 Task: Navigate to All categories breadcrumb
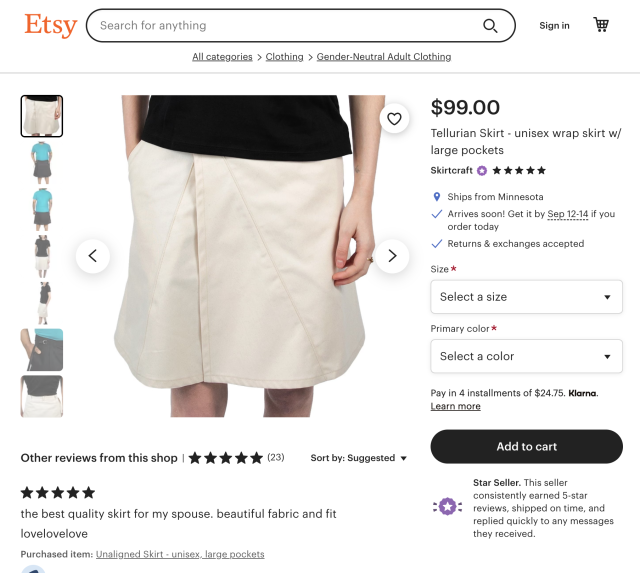[x=222, y=57]
